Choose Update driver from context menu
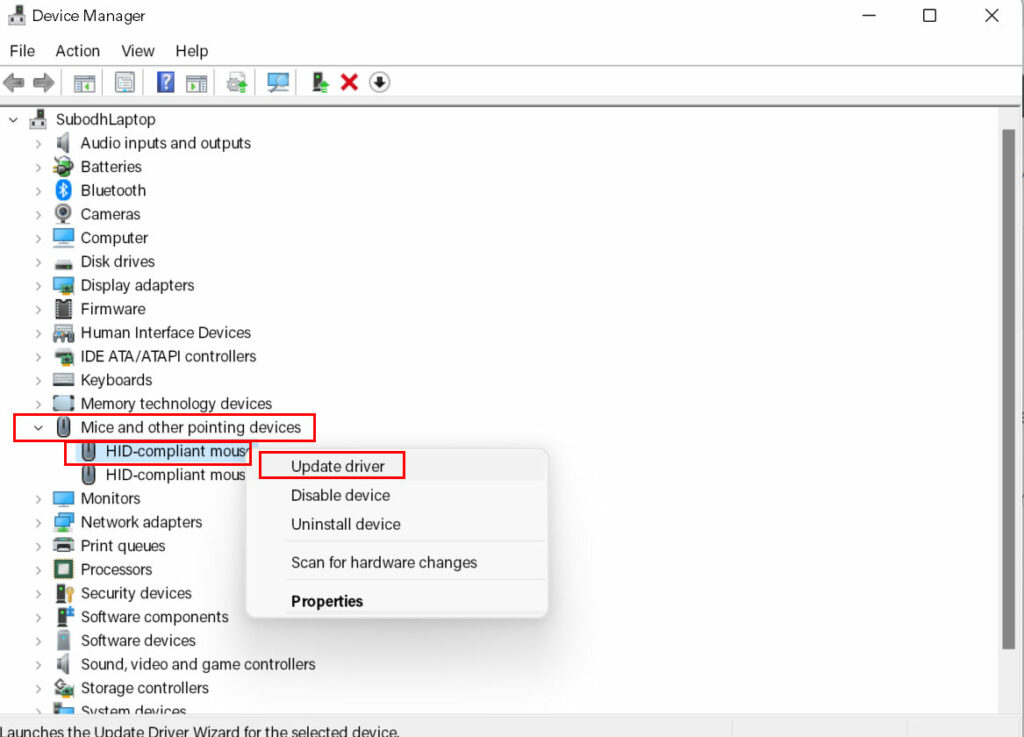This screenshot has height=737, width=1024. pyautogui.click(x=338, y=466)
